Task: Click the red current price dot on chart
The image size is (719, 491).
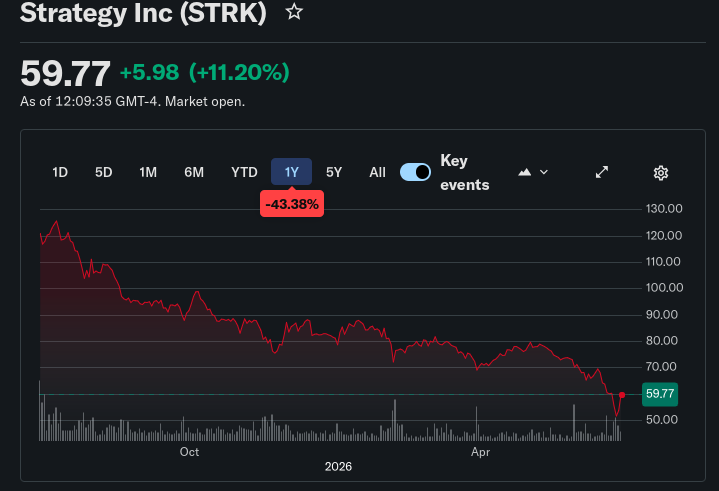Action: tap(622, 395)
